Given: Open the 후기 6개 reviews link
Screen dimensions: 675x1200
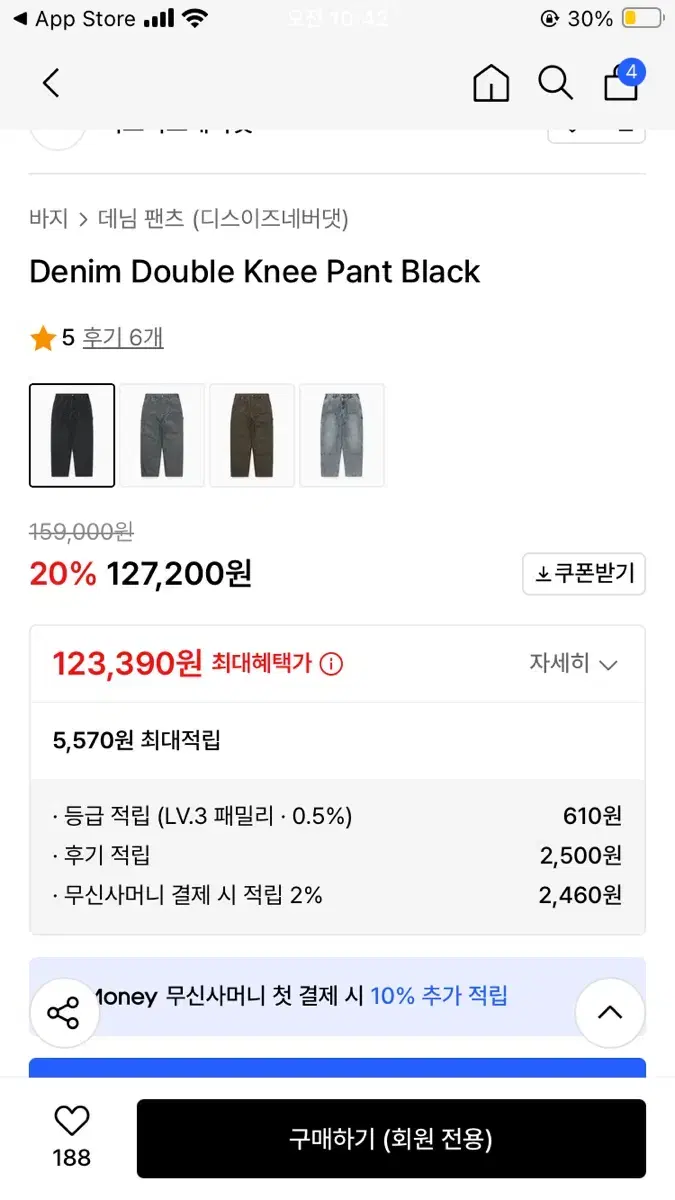Looking at the screenshot, I should 123,338.
